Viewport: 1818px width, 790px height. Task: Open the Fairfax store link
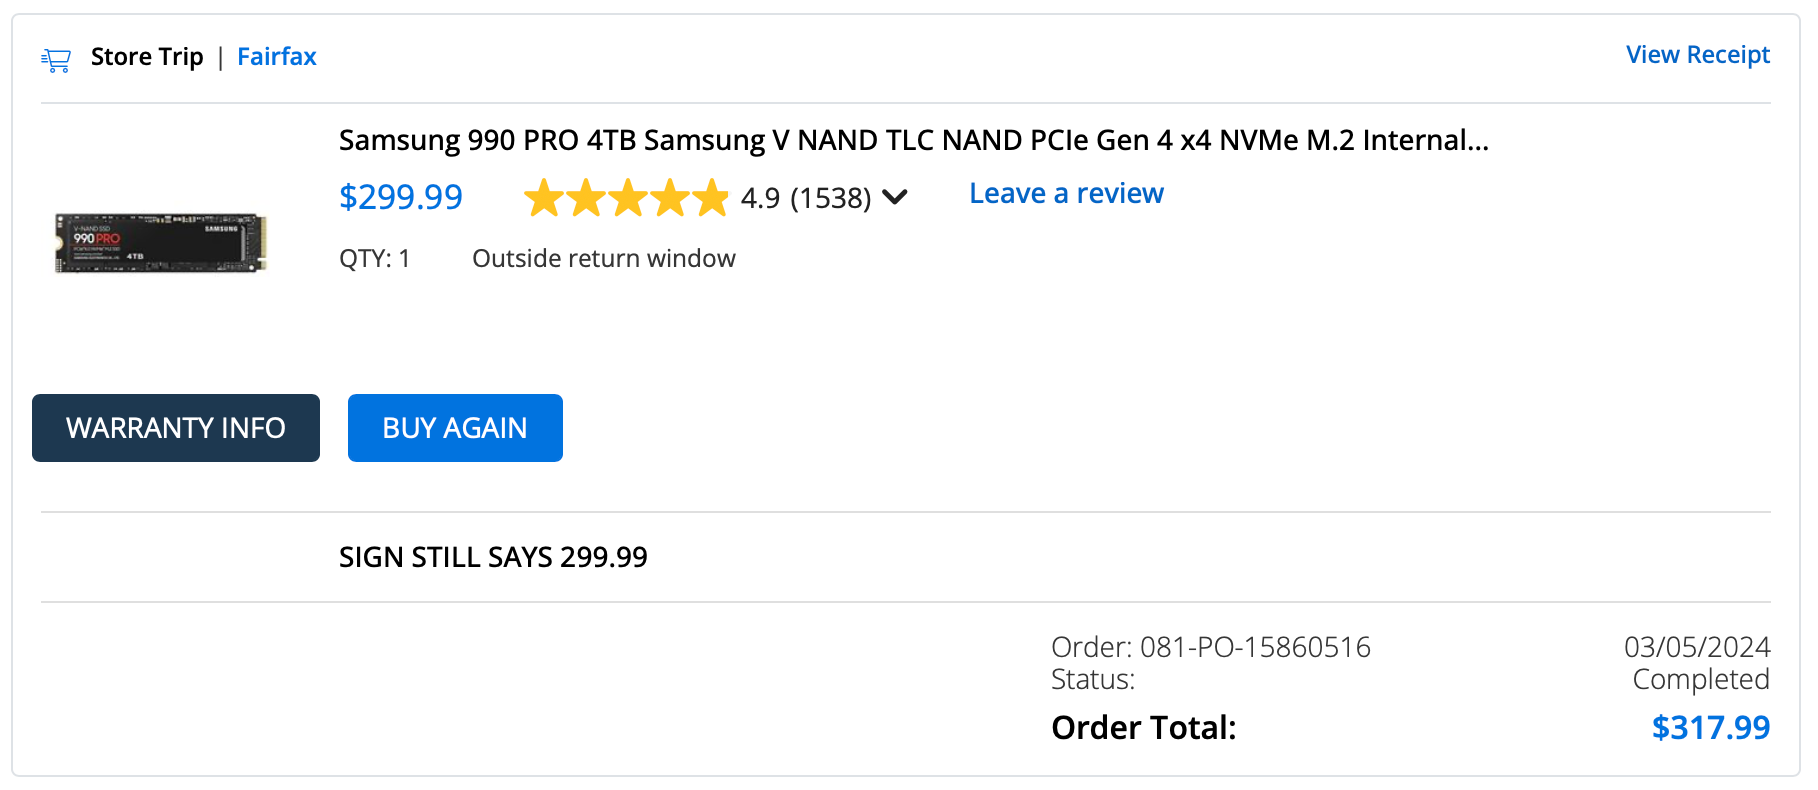click(277, 57)
